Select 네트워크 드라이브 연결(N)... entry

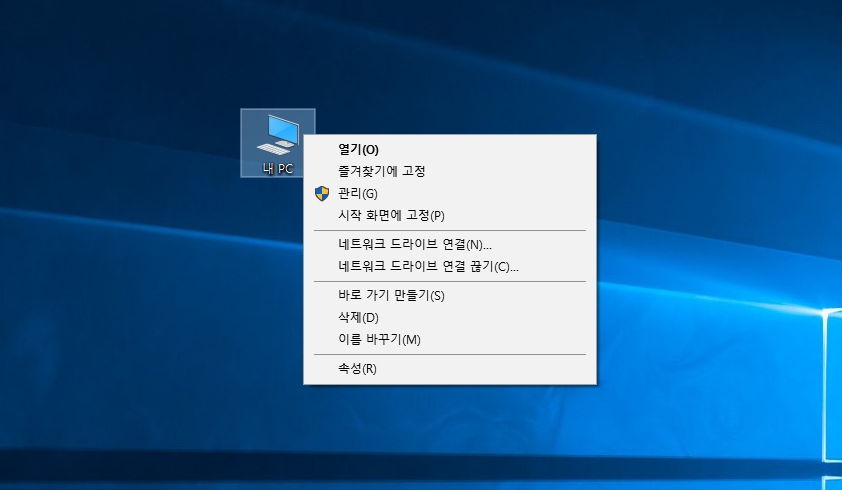pos(450,244)
